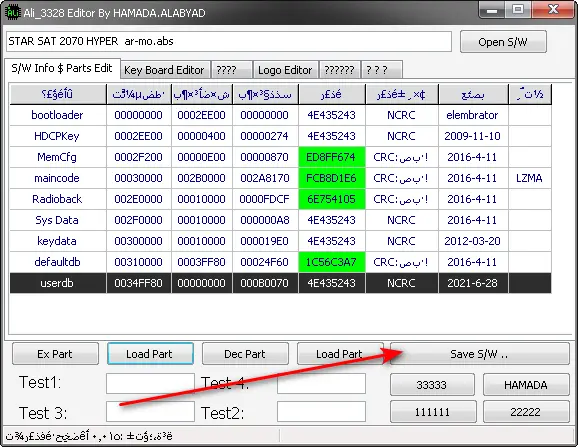Click date 2009-11-10 in HDCPKey row
The width and height of the screenshot is (578, 447).
[473, 136]
